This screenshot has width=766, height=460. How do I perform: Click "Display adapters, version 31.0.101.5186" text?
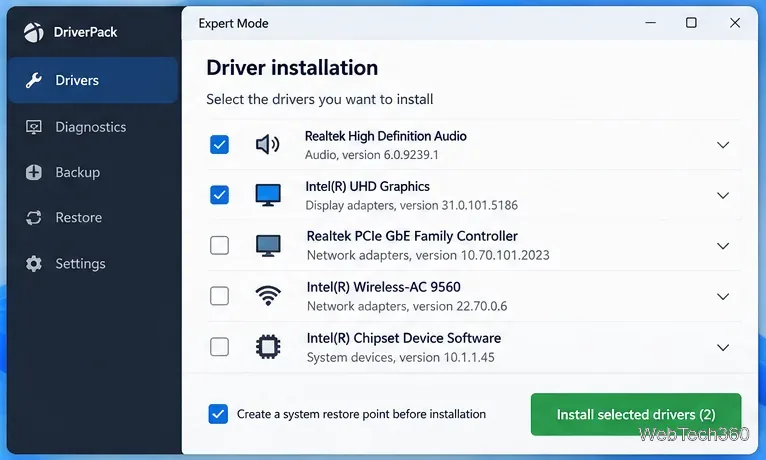[x=411, y=205]
